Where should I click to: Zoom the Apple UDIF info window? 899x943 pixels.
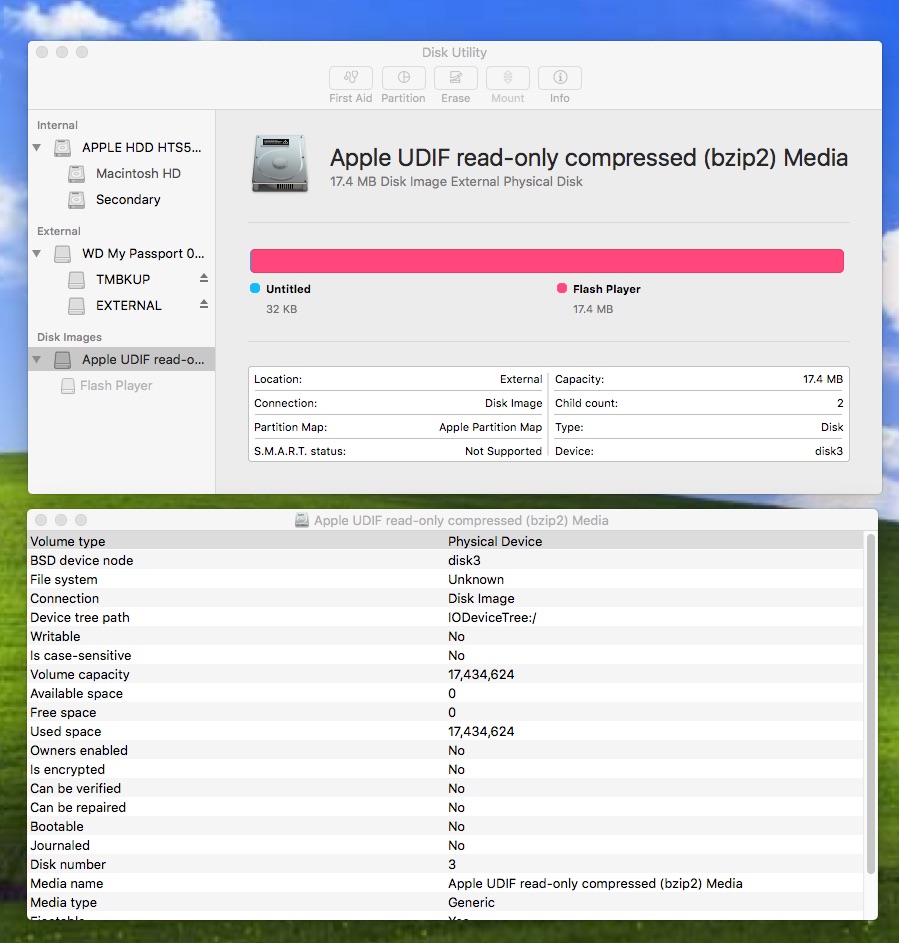81,520
